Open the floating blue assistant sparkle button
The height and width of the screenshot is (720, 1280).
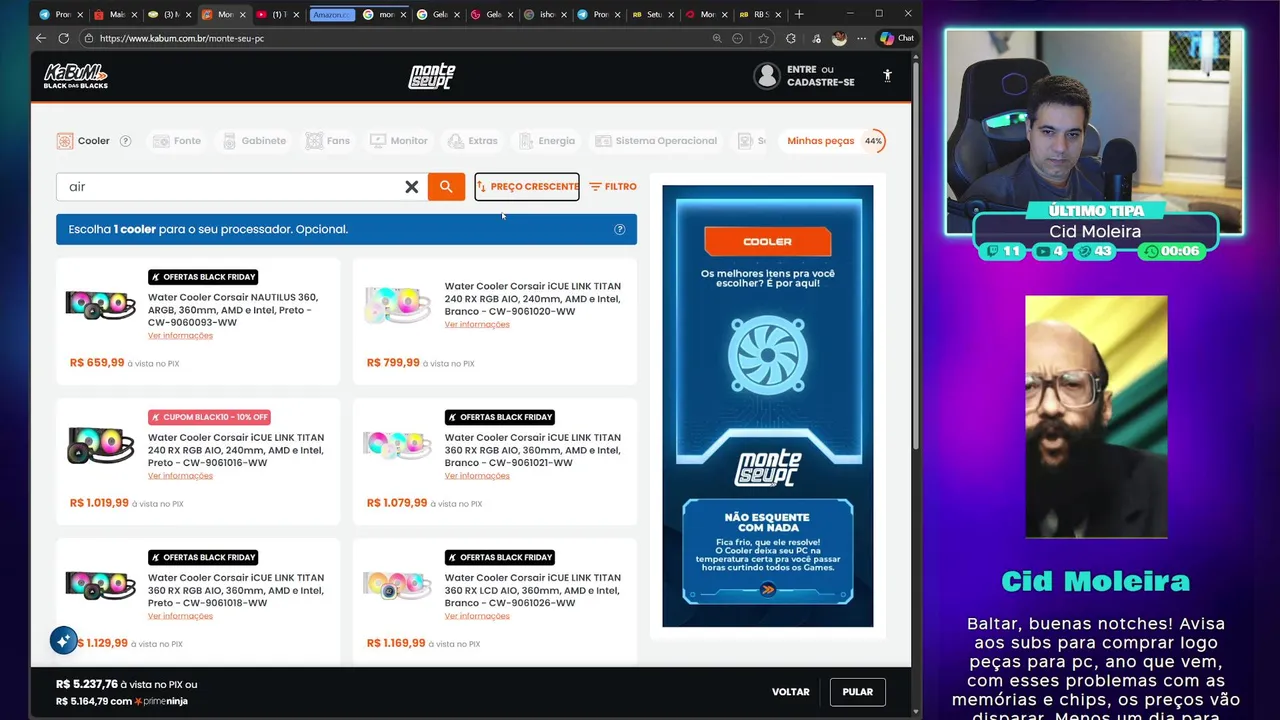pyautogui.click(x=64, y=640)
